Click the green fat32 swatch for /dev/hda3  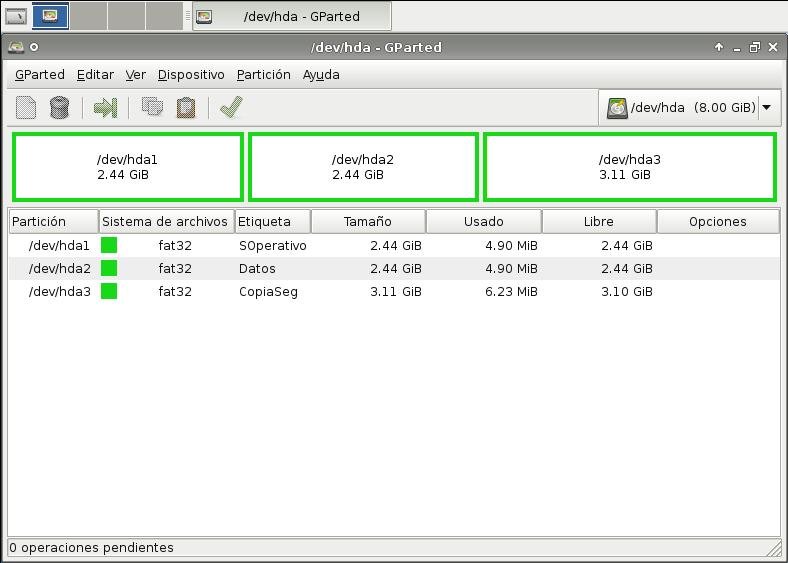(x=109, y=291)
